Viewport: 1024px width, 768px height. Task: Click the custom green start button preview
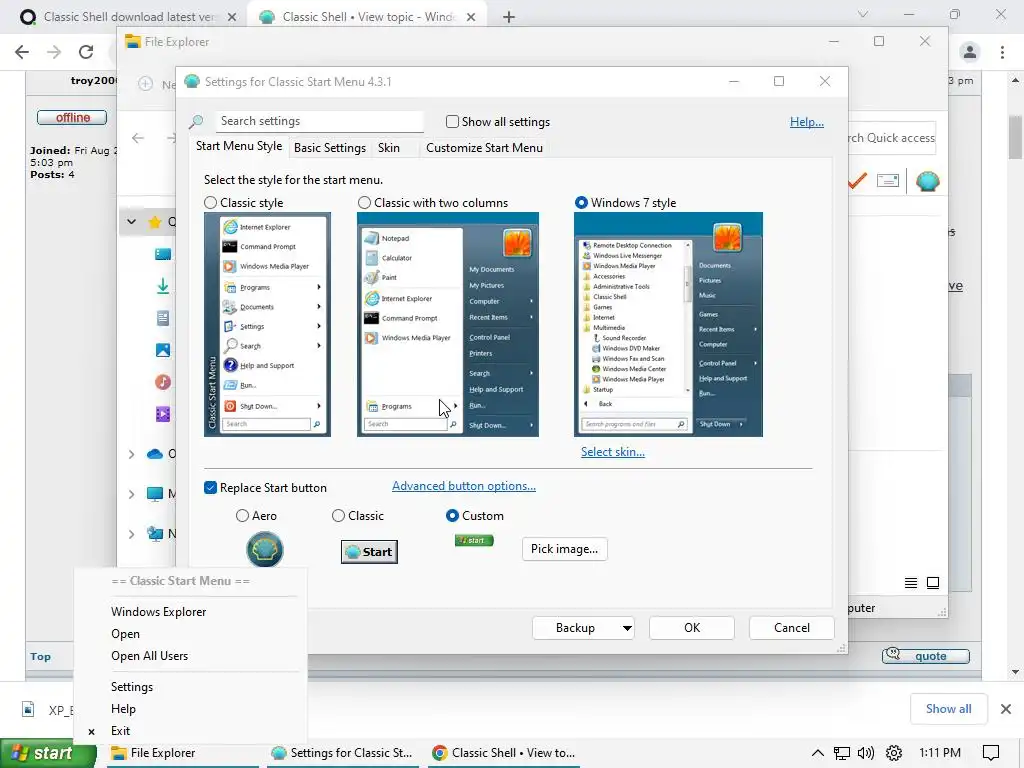pyautogui.click(x=474, y=540)
